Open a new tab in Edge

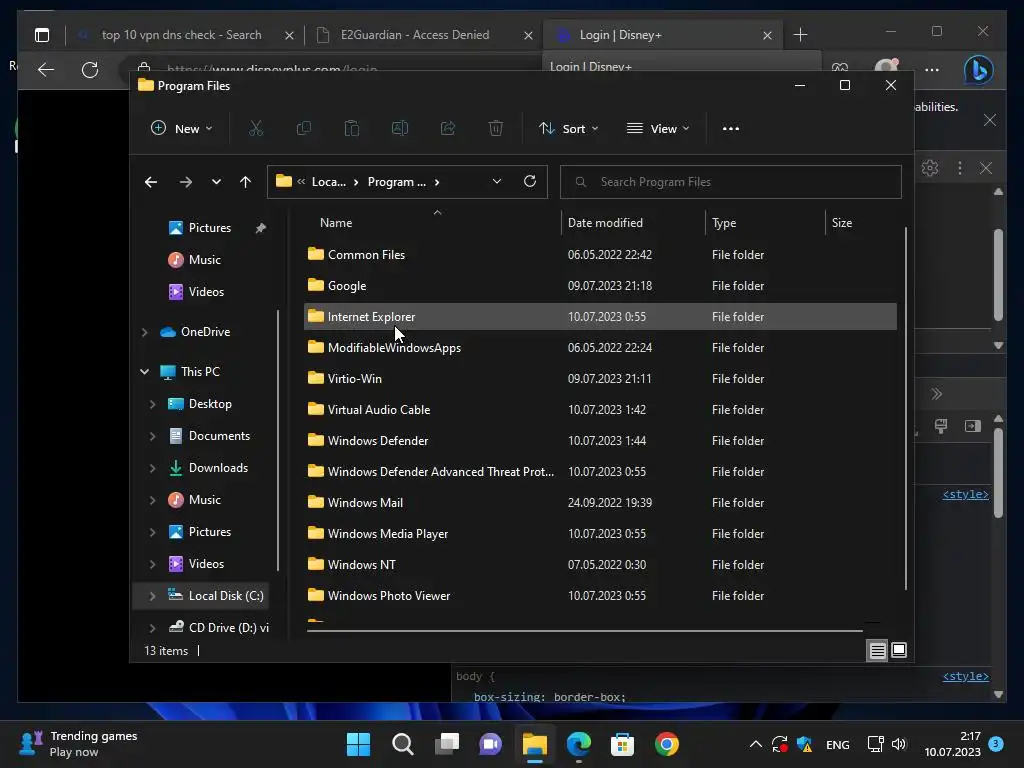(800, 35)
